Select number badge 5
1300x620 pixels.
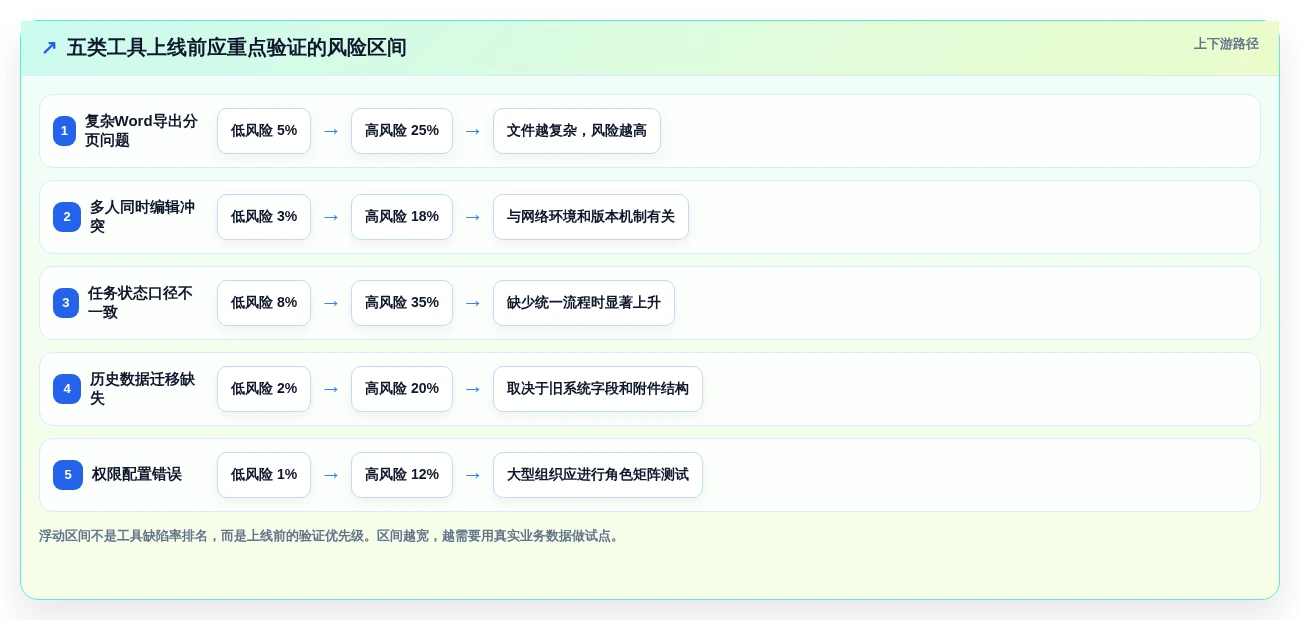[x=68, y=475]
